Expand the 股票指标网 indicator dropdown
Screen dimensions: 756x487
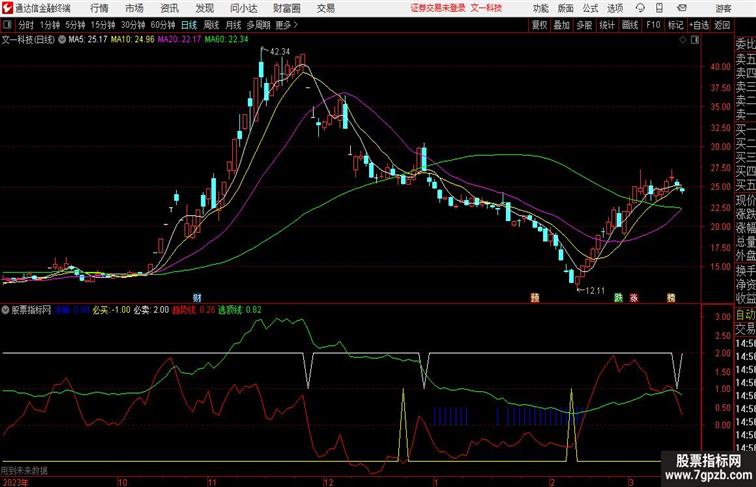5,310
